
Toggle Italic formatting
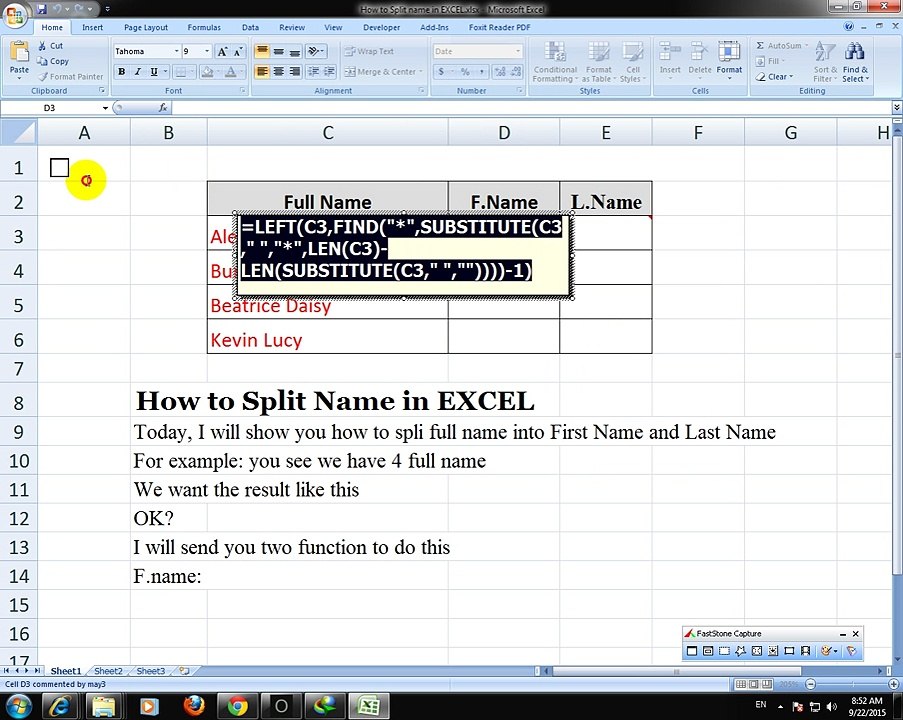coord(138,71)
